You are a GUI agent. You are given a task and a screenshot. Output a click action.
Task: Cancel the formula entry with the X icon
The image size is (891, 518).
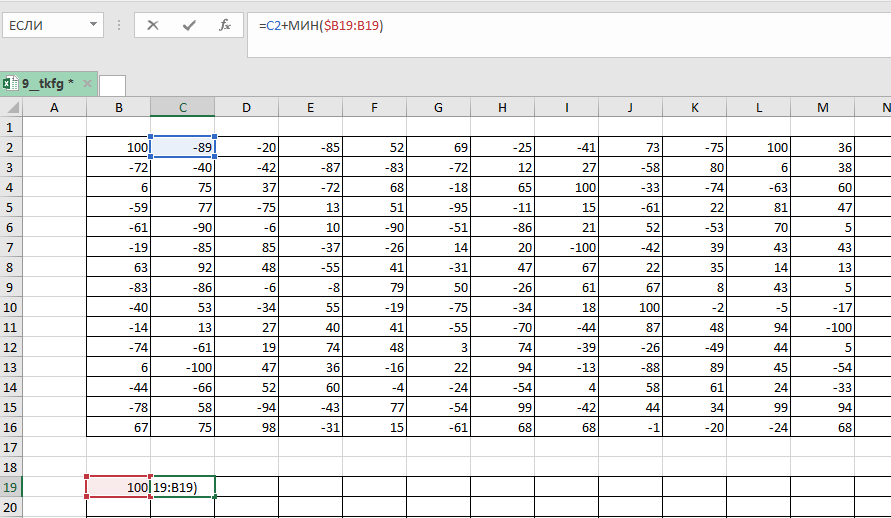(153, 25)
